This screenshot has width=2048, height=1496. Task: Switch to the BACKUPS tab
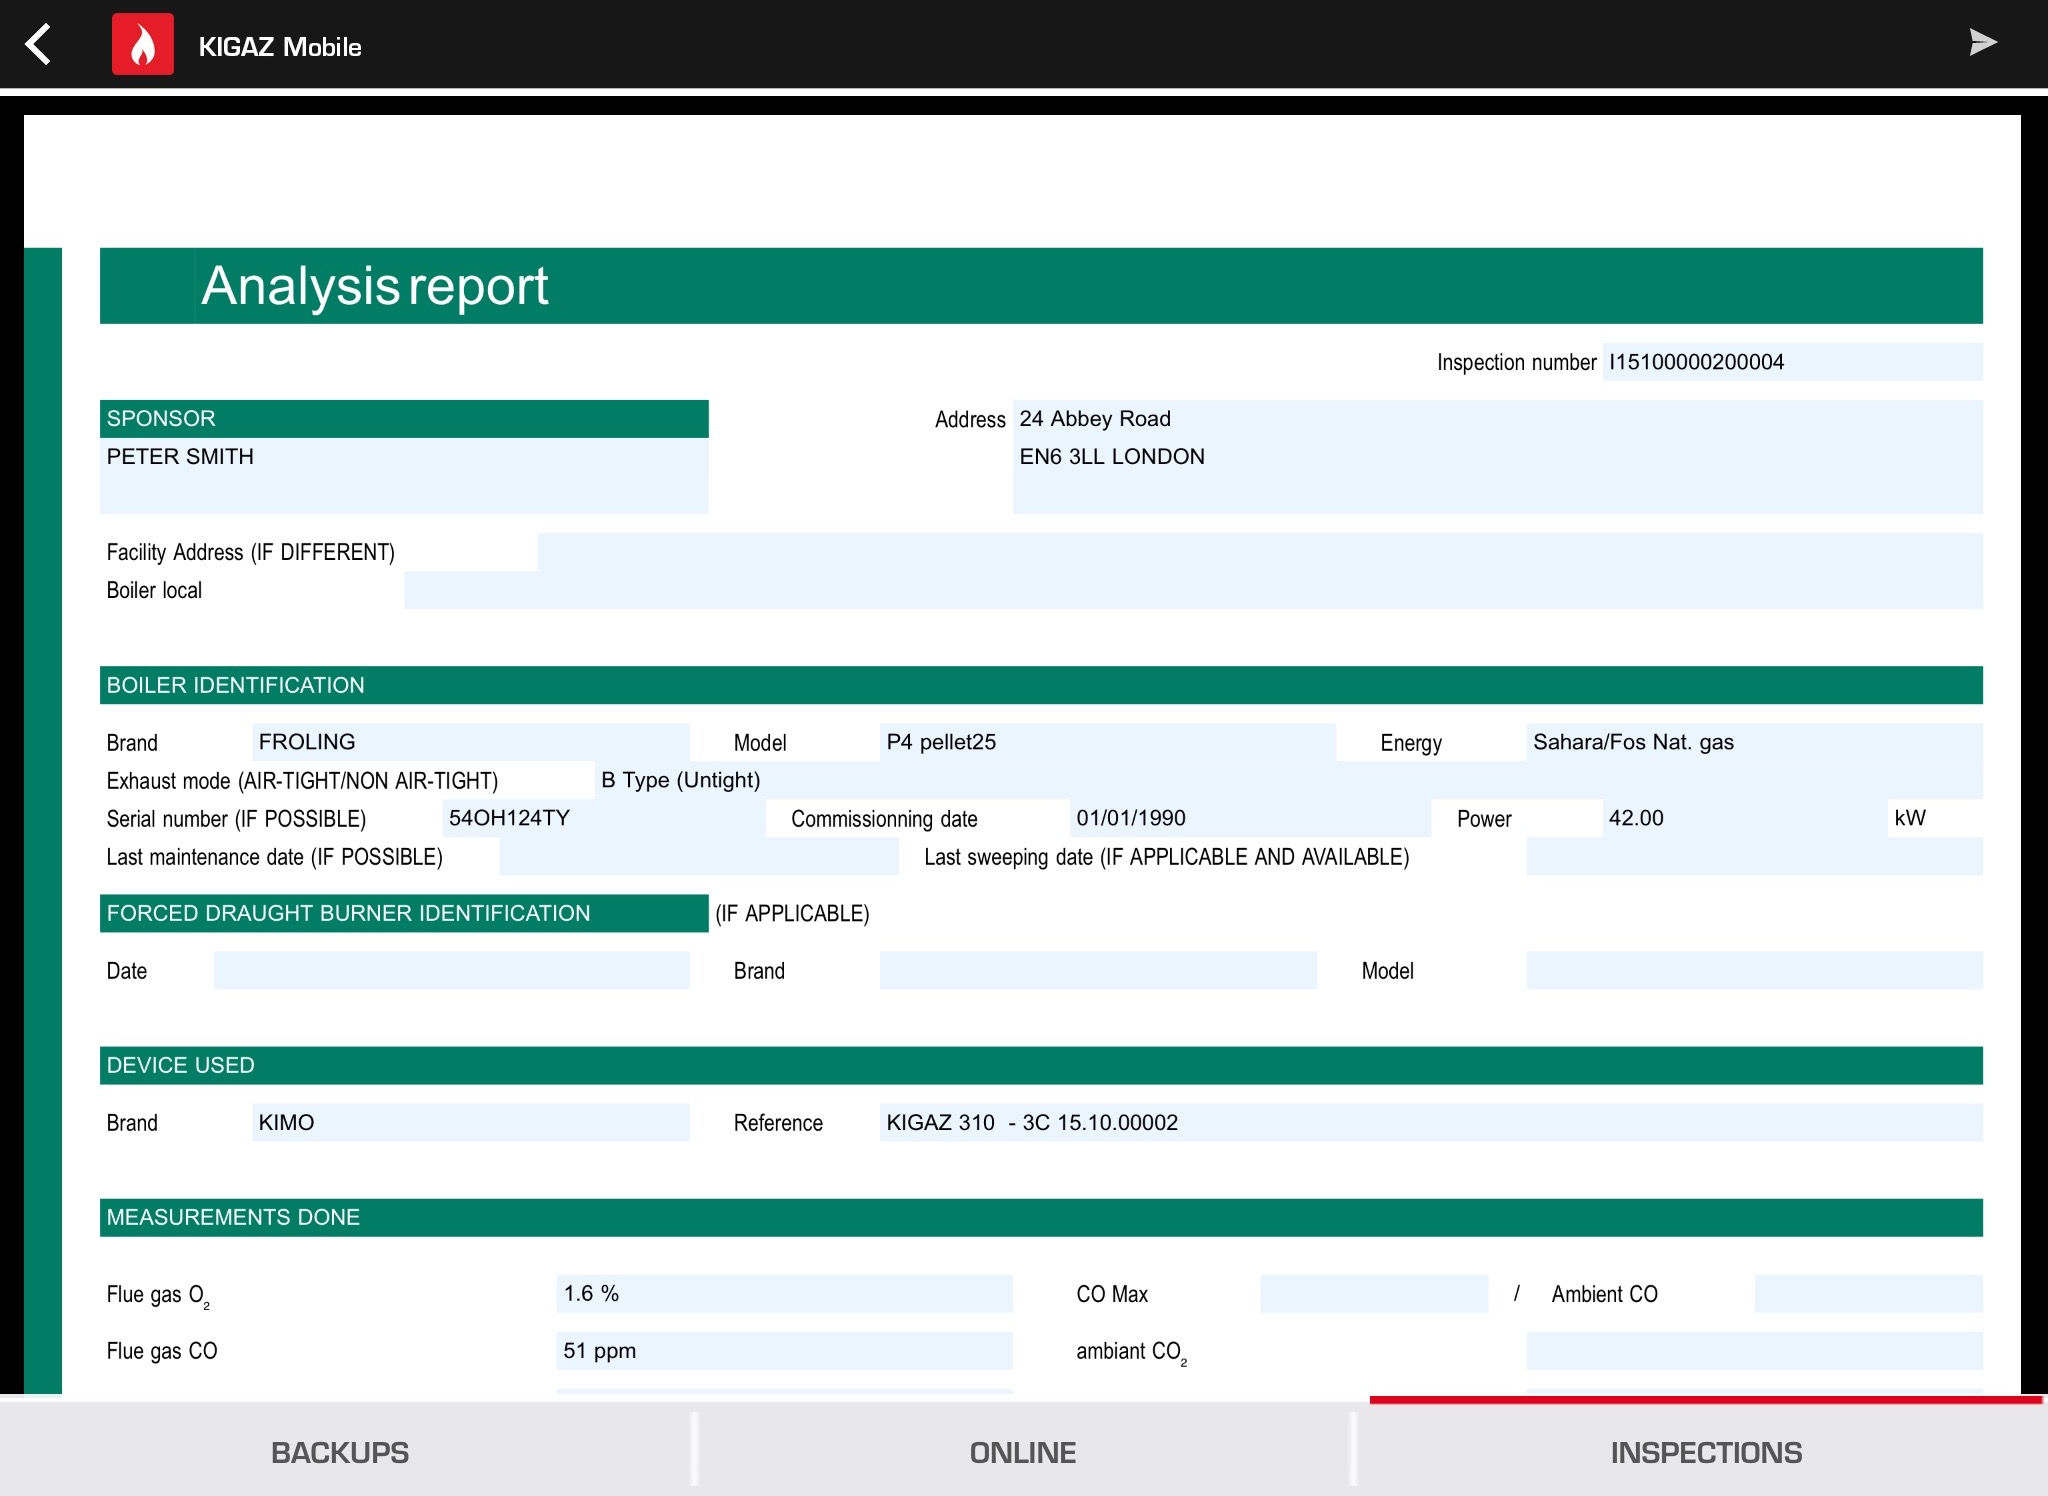click(340, 1452)
